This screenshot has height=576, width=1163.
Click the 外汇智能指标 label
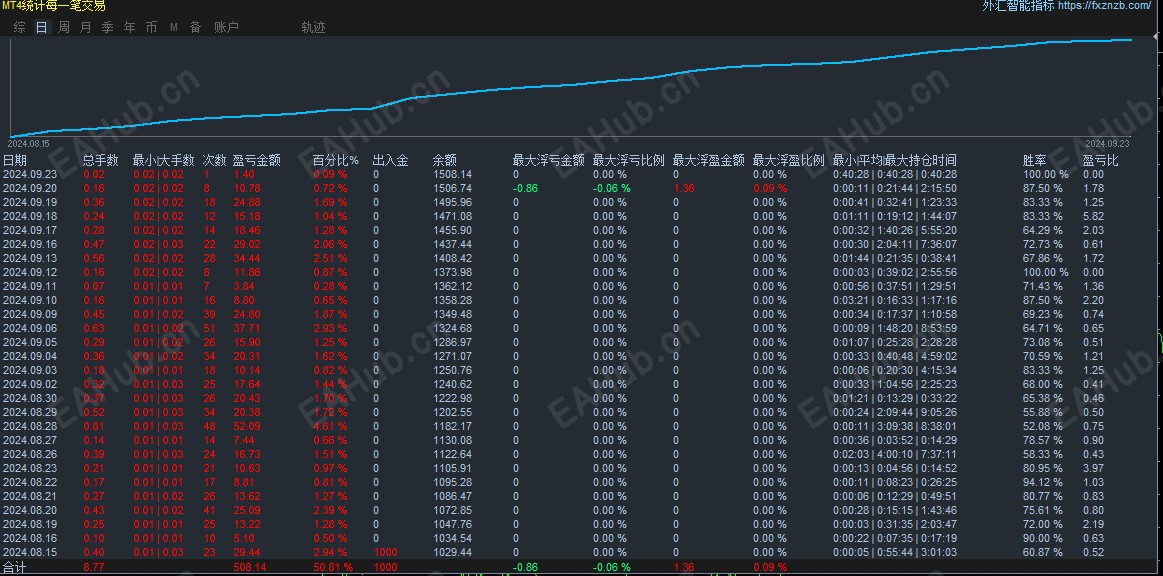1018,6
